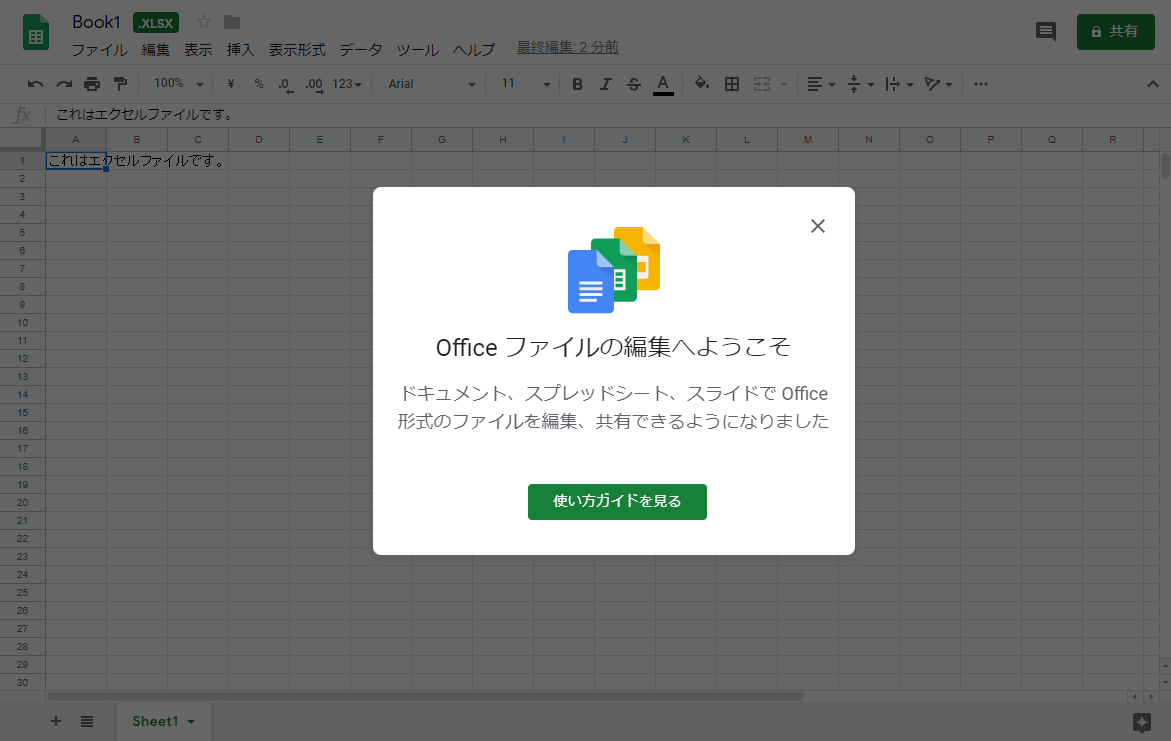Apply percent number format
The height and width of the screenshot is (741, 1171).
click(x=258, y=84)
